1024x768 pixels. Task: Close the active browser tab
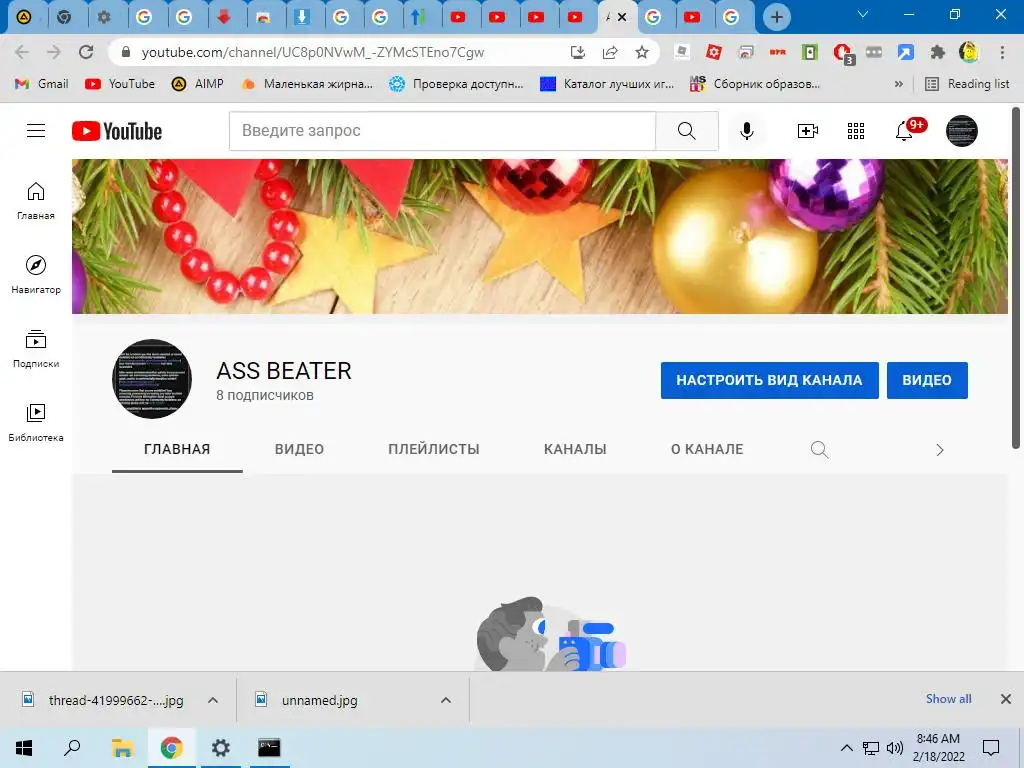point(622,18)
